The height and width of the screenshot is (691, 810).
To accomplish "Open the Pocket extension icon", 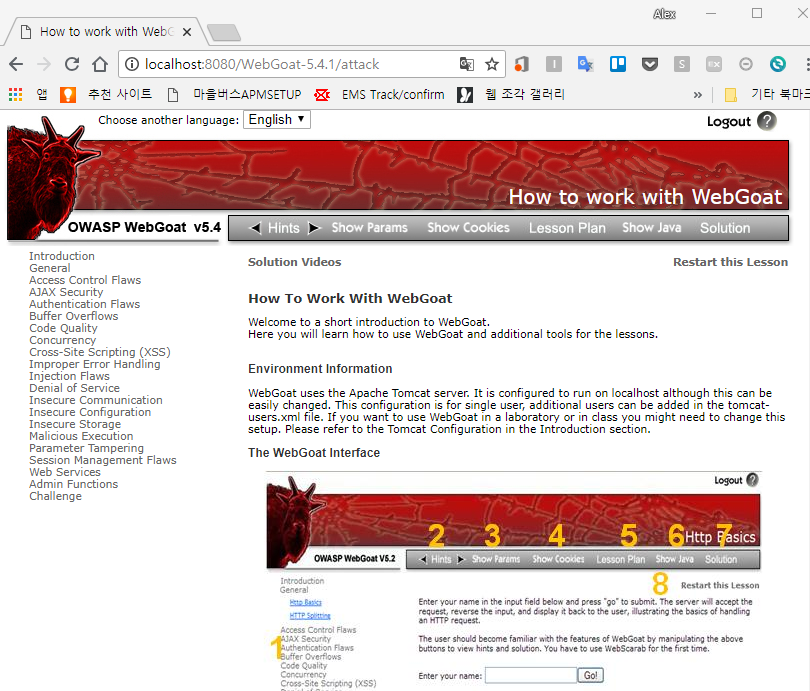I will tap(650, 64).
